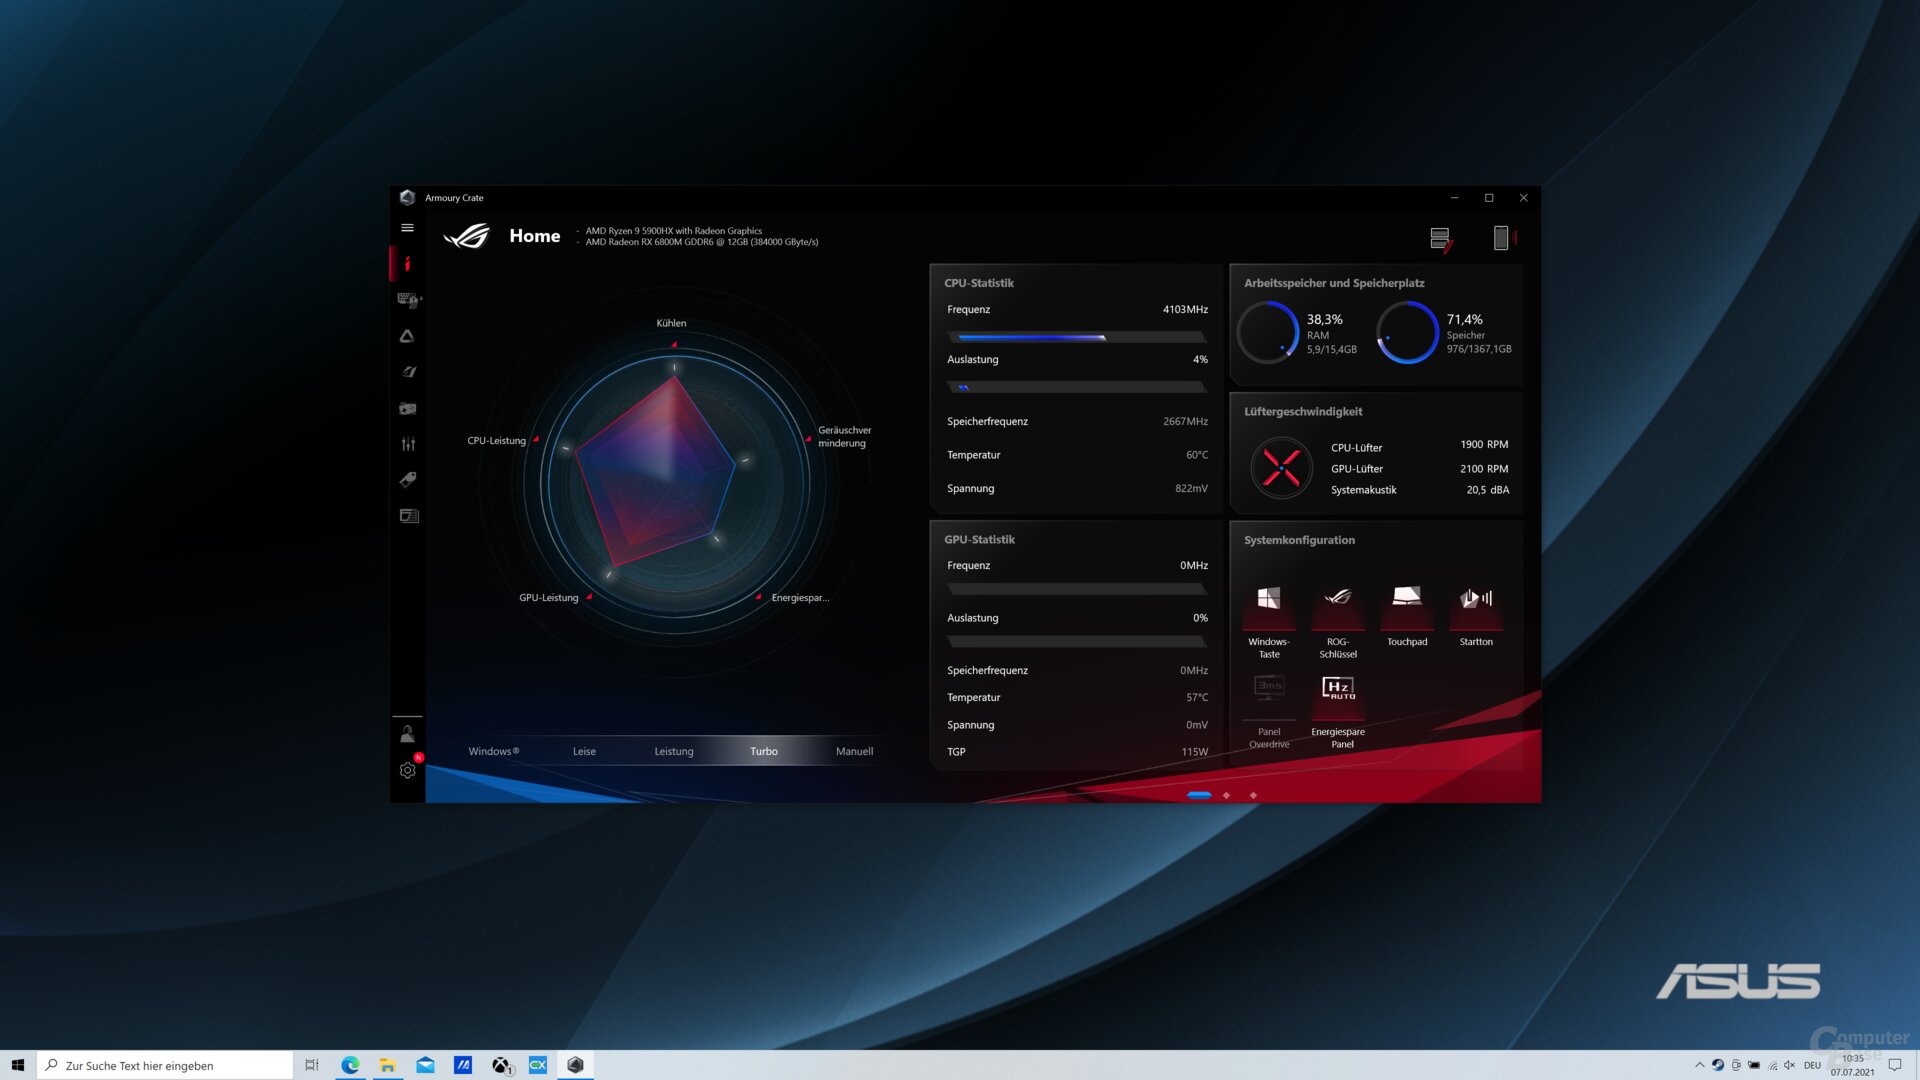Click the RAM usage ring gauge
Screen dimensions: 1920x1080
[x=1268, y=333]
